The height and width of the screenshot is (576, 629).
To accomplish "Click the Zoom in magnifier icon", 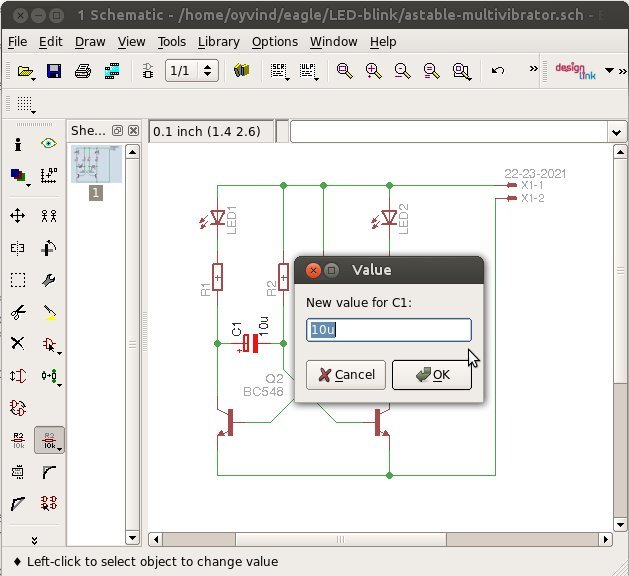I will tap(373, 72).
